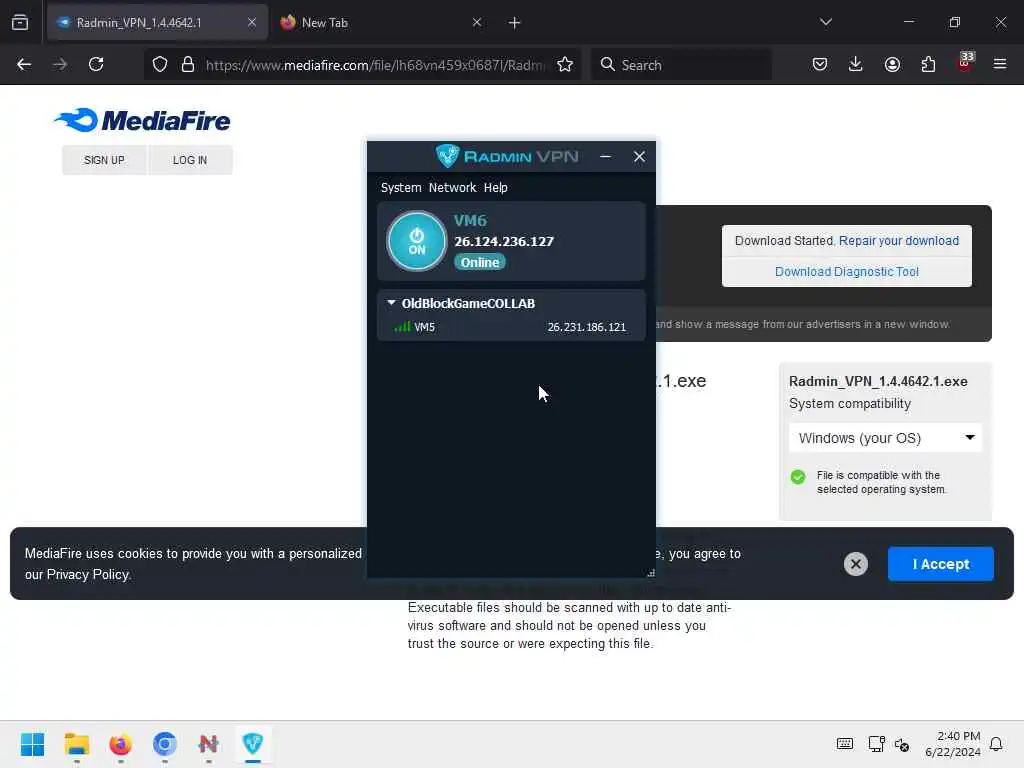Click the Radmin VPN taskbar icon
The width and height of the screenshot is (1024, 768).
[x=253, y=744]
